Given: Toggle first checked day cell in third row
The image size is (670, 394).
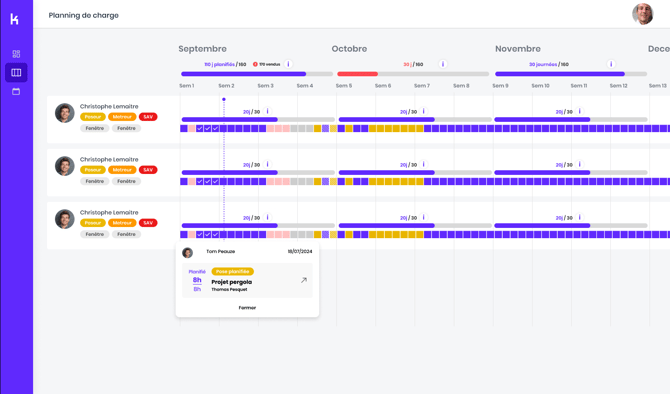Looking at the screenshot, I should (200, 235).
